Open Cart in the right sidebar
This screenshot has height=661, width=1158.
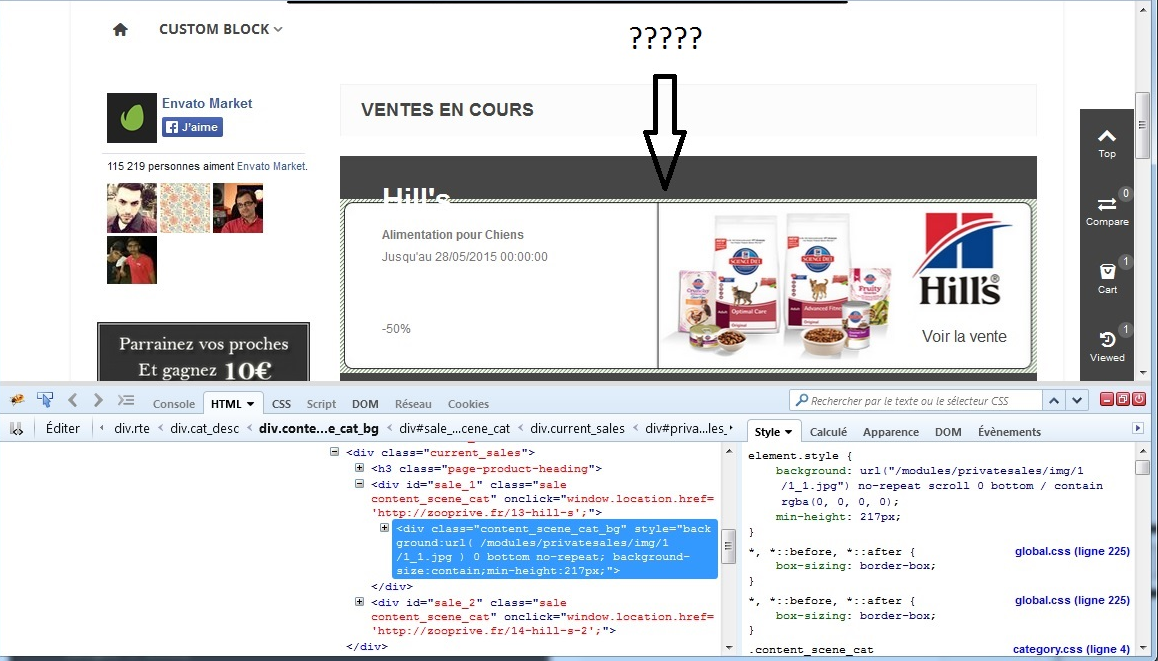click(1106, 279)
